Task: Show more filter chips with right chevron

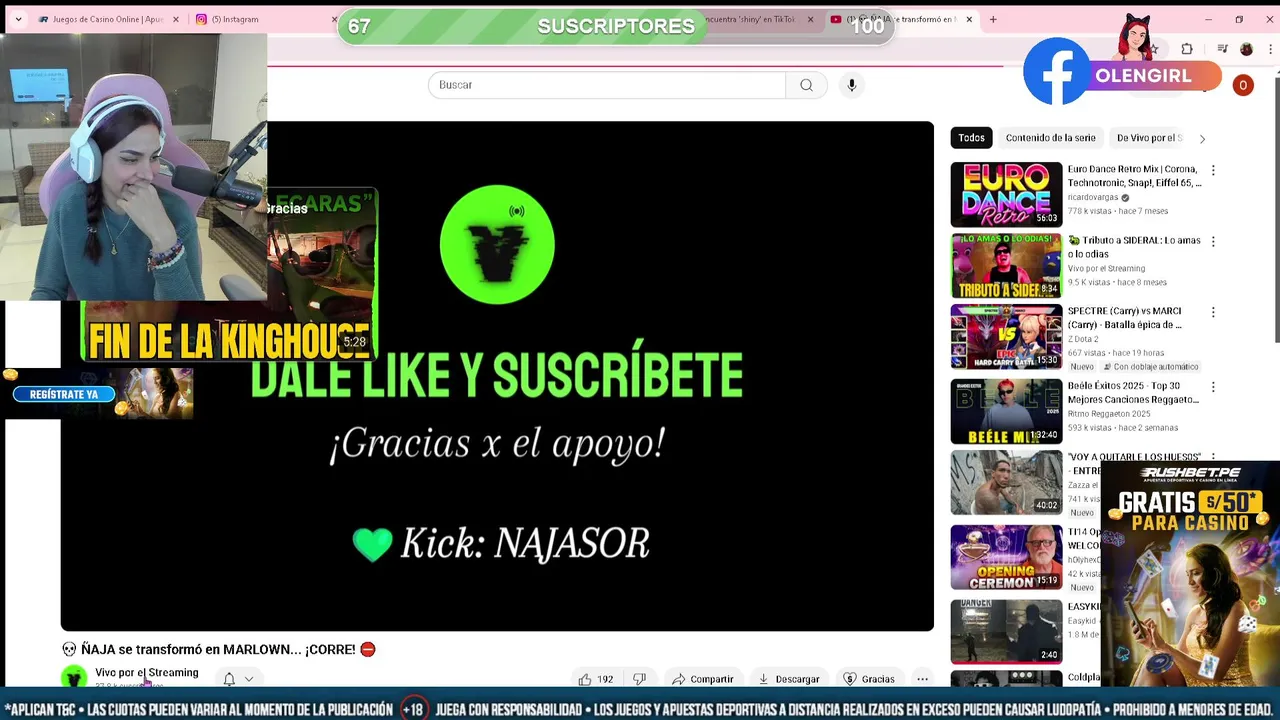Action: [x=1202, y=139]
